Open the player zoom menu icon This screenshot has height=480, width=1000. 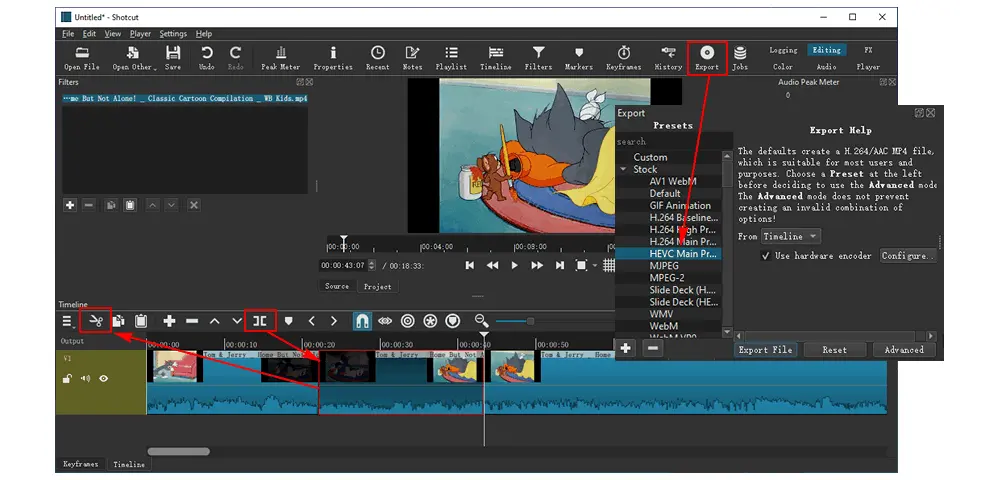click(x=581, y=265)
